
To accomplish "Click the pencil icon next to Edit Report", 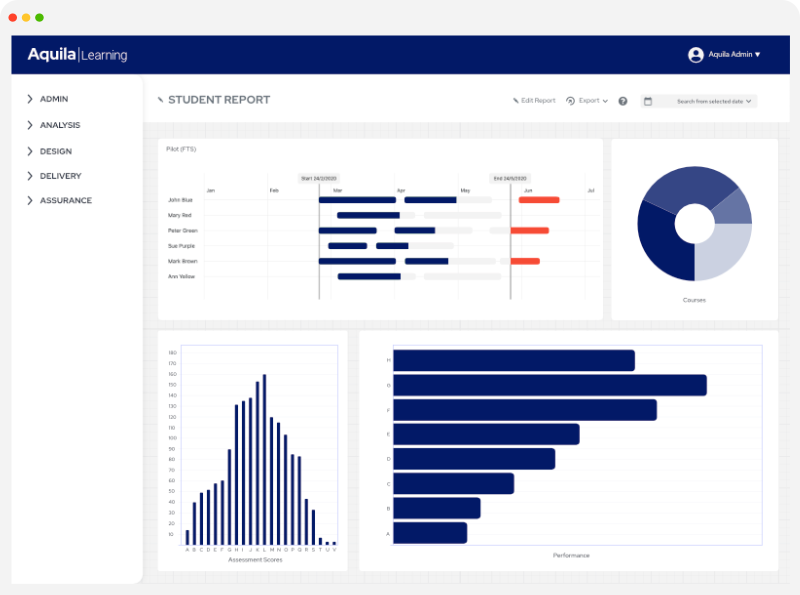I will coord(516,101).
